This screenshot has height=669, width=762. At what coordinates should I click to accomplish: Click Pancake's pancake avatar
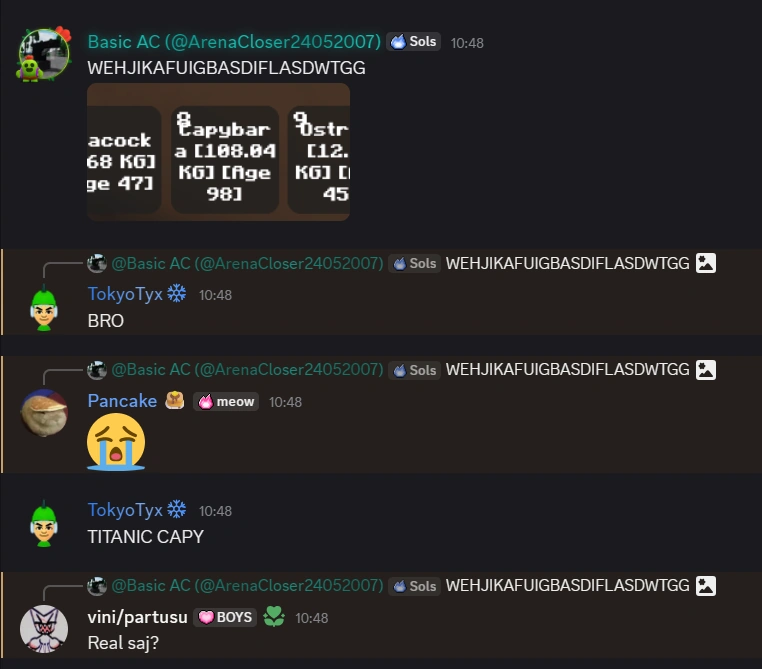[44, 413]
